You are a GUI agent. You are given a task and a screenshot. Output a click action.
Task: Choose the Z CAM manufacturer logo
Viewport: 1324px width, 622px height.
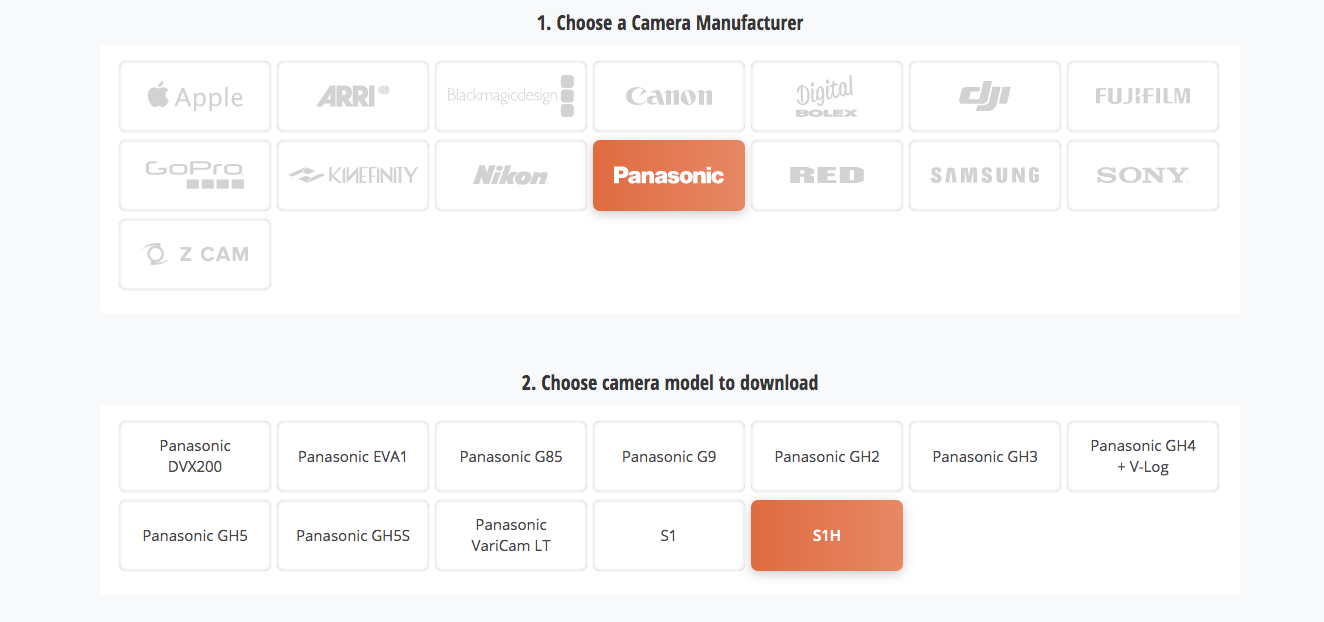pos(194,254)
